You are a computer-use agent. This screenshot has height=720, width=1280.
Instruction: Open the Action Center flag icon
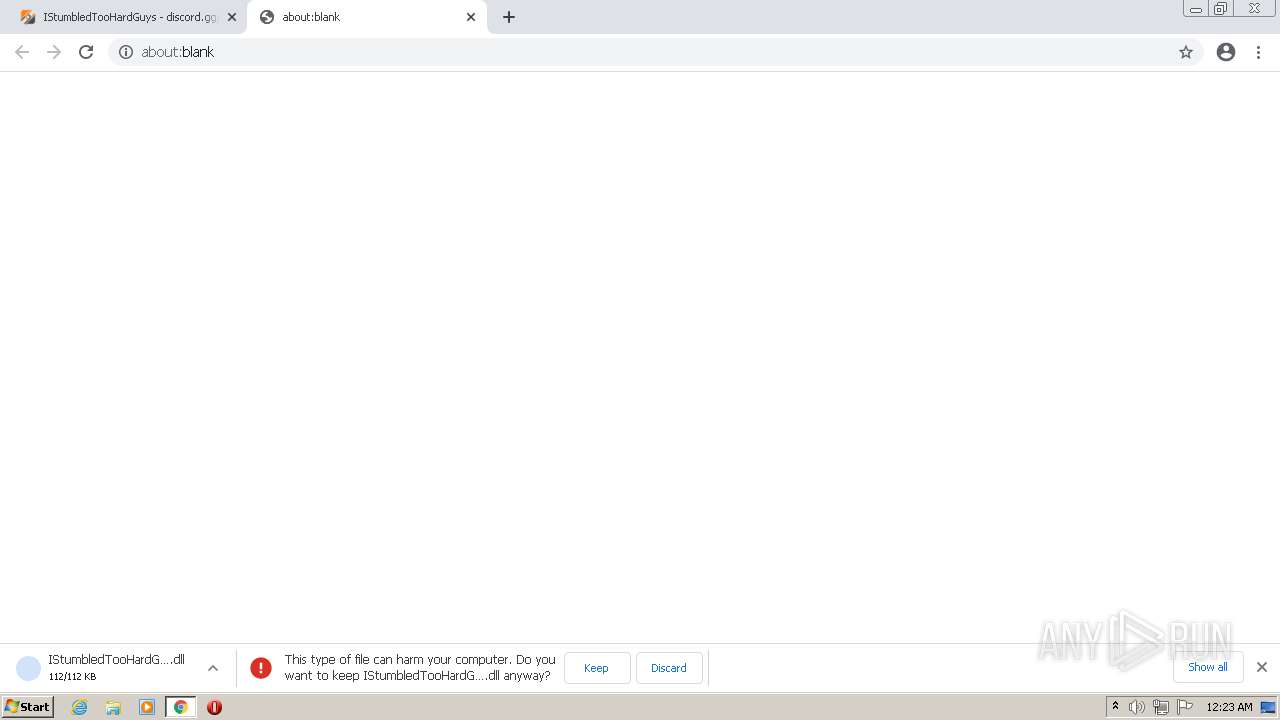click(1185, 707)
